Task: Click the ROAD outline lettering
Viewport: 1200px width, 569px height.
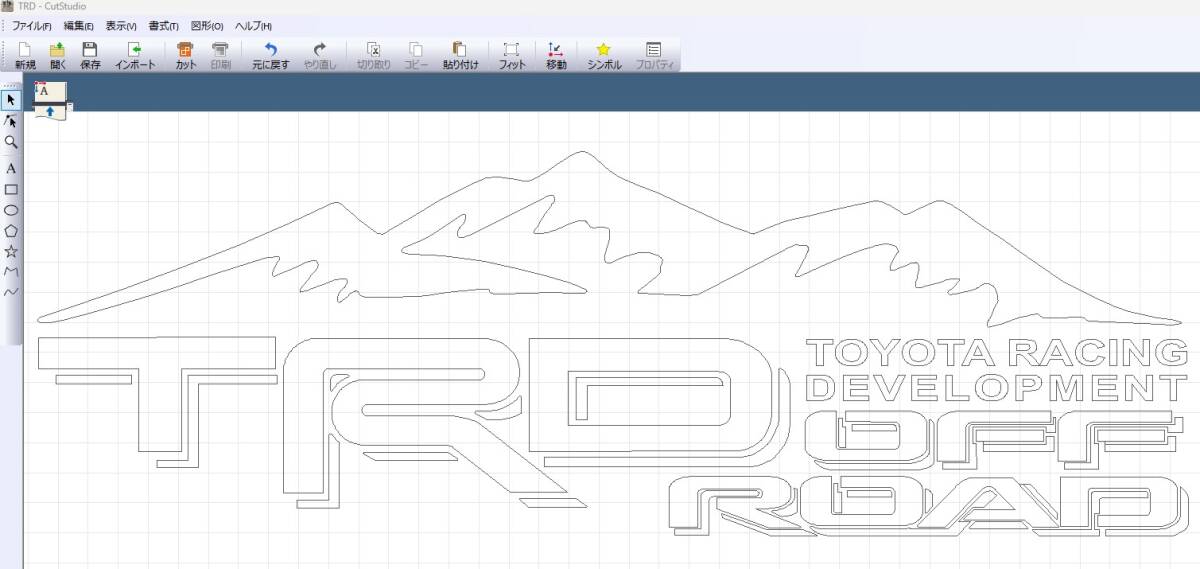Action: pyautogui.click(x=928, y=506)
